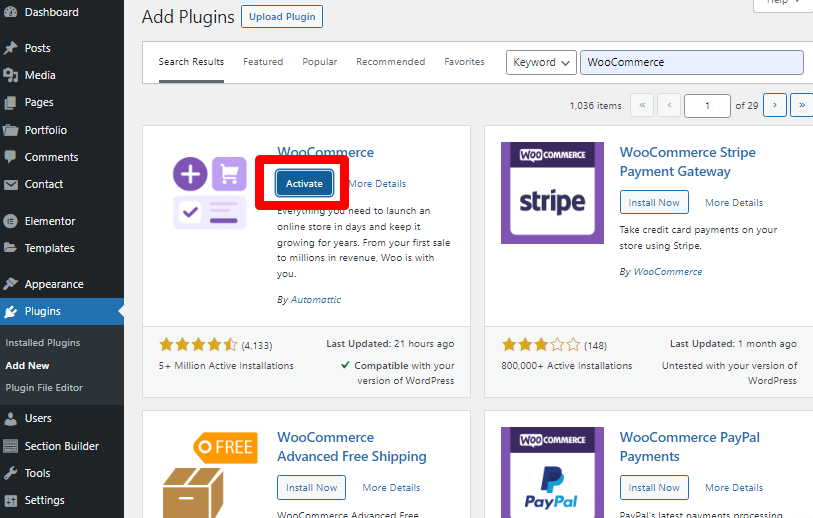Click the Tools wrench icon

click(x=10, y=473)
